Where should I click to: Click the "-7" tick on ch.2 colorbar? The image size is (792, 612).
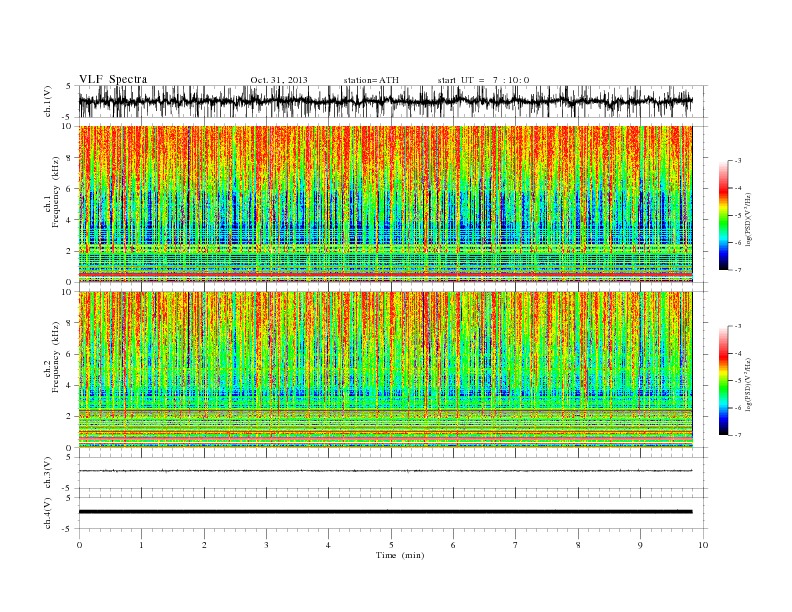[x=738, y=435]
